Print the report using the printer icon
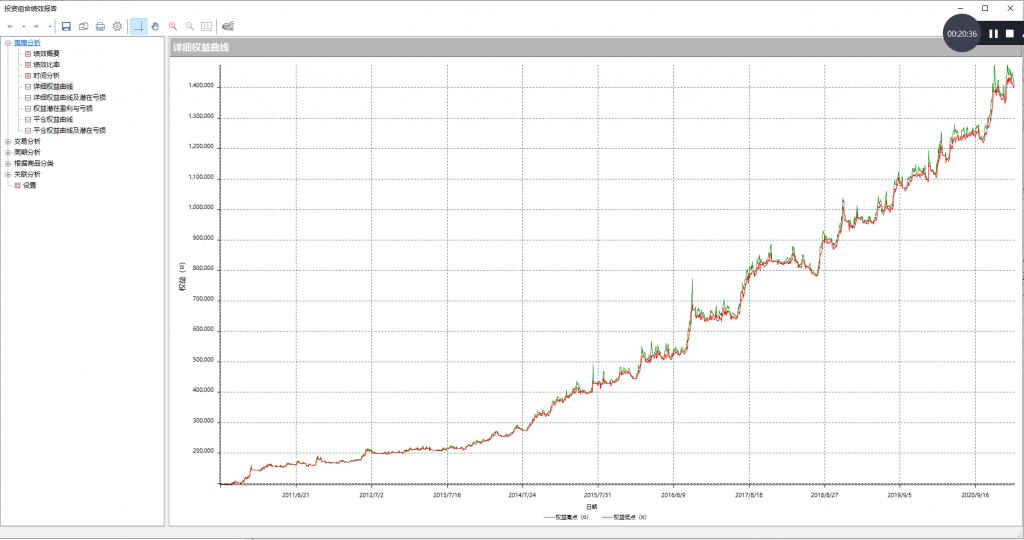 100,26
